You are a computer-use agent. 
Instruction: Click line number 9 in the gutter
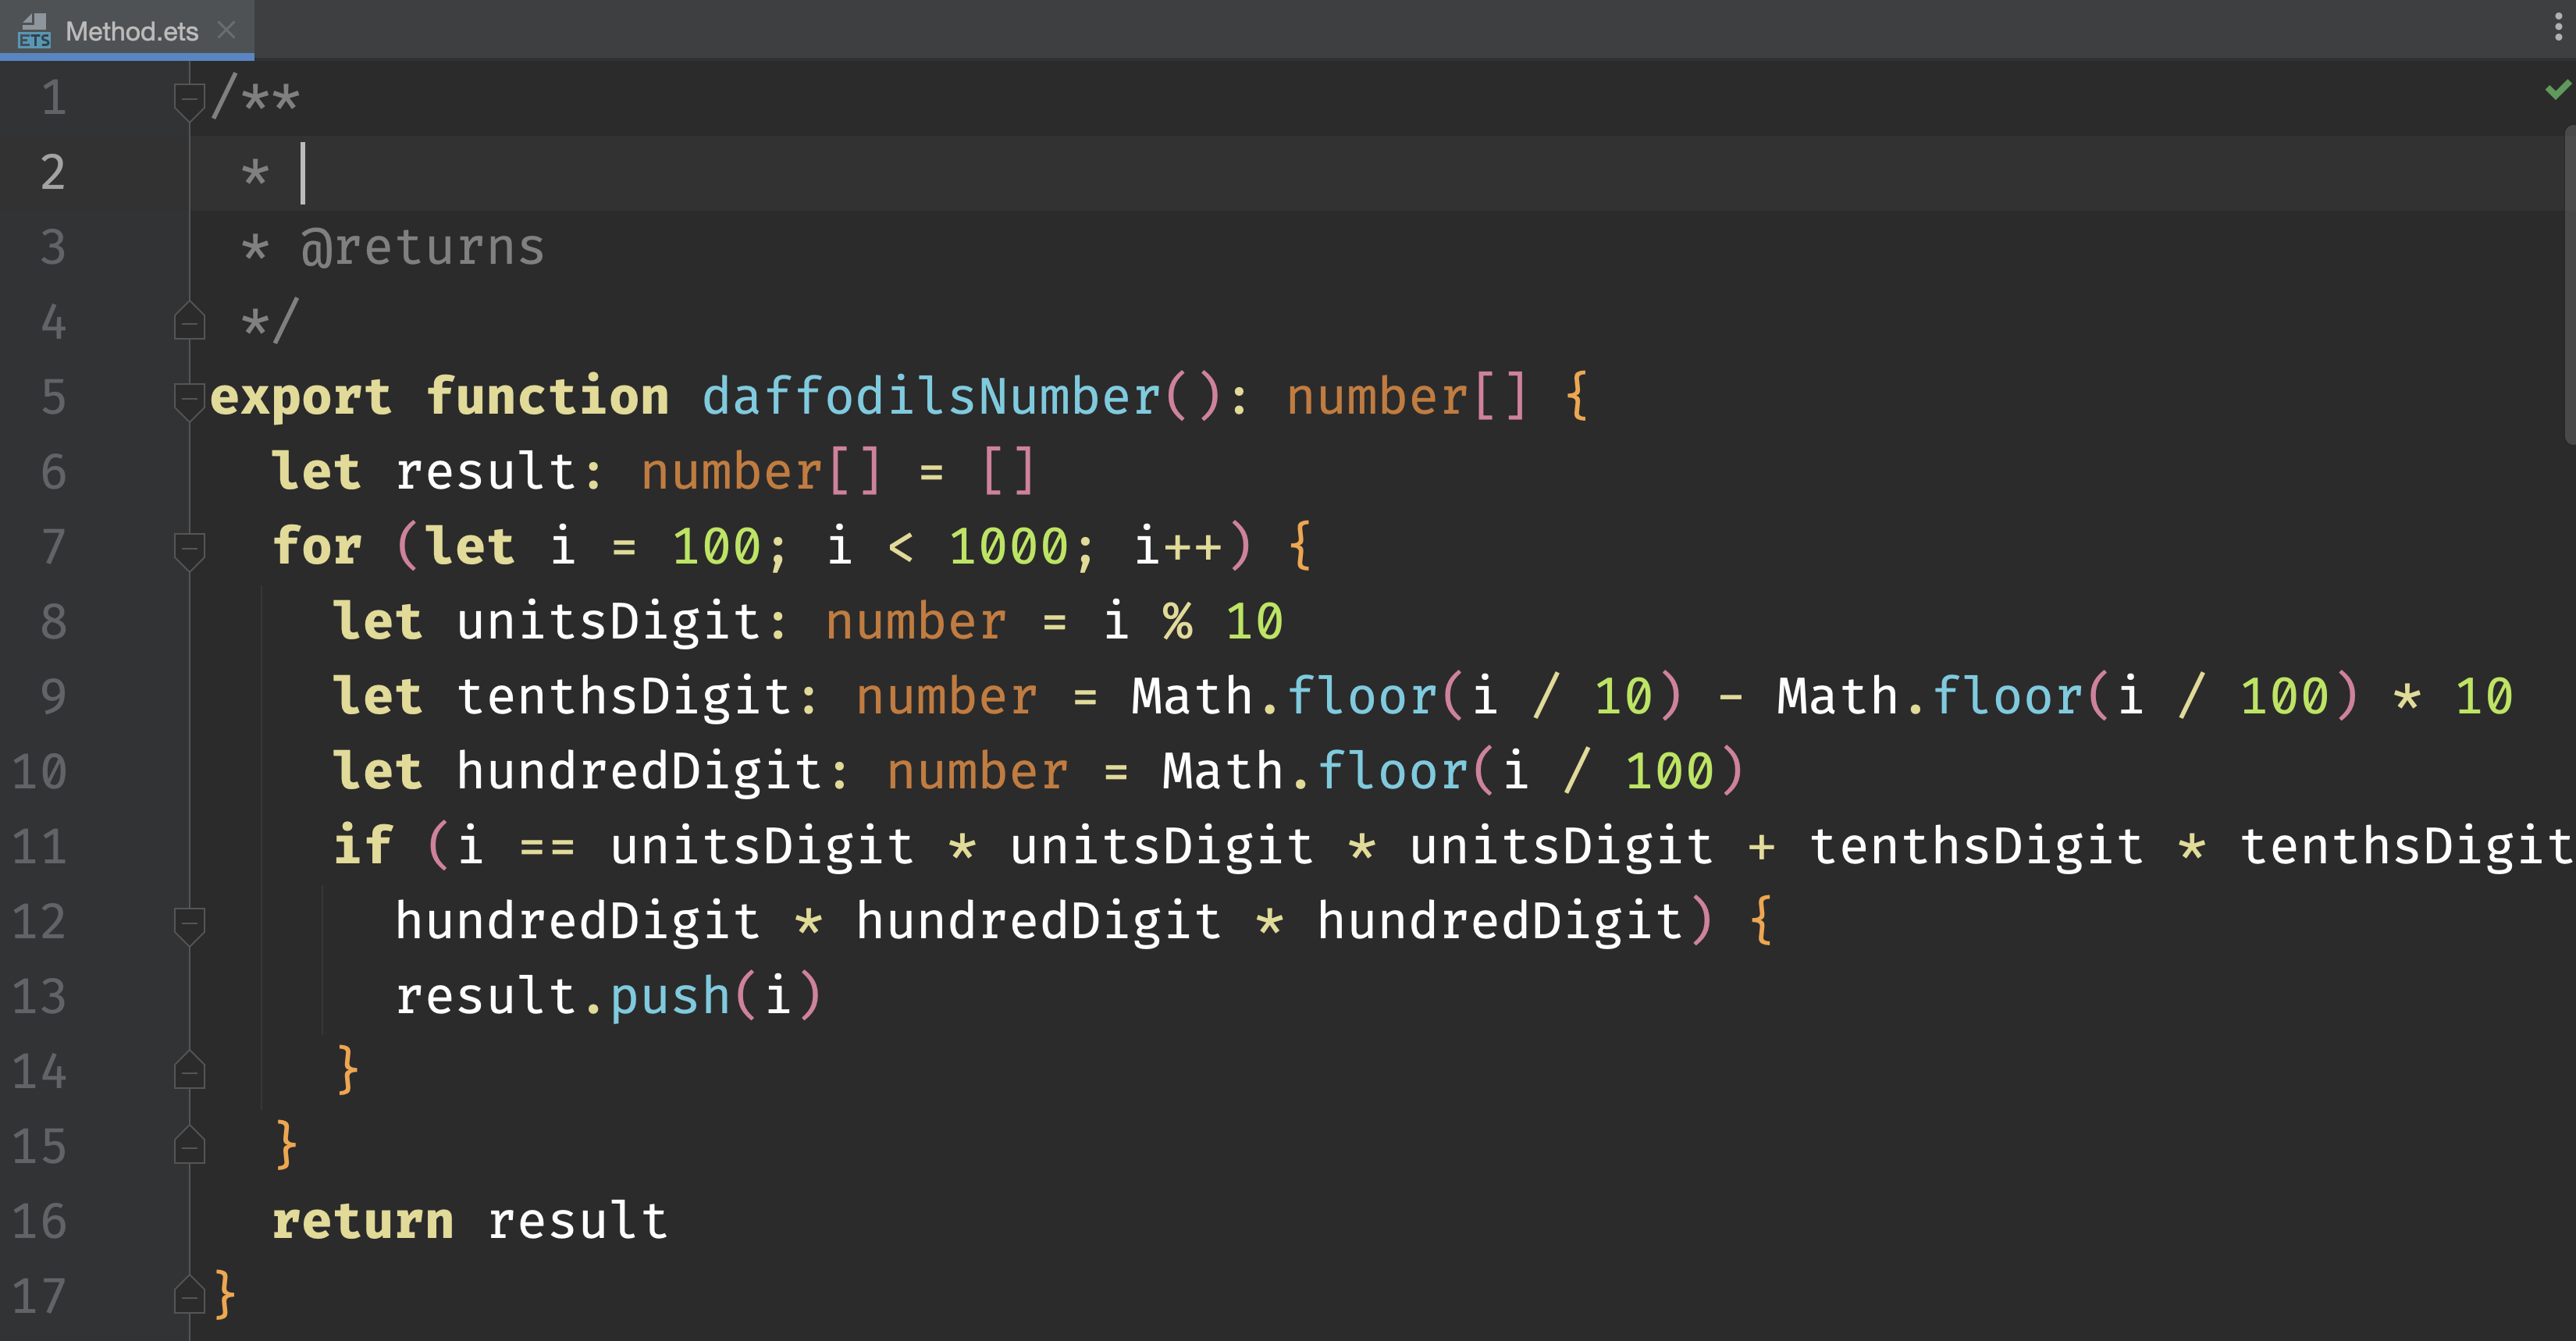(x=53, y=697)
